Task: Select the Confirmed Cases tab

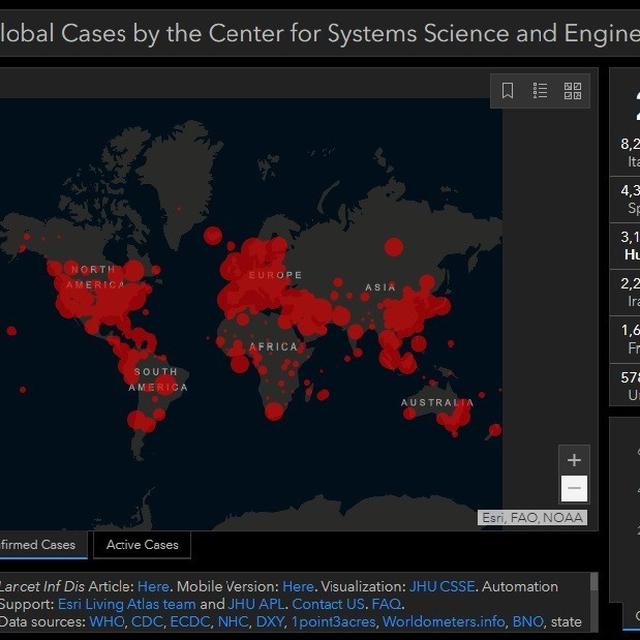Action: 40,545
